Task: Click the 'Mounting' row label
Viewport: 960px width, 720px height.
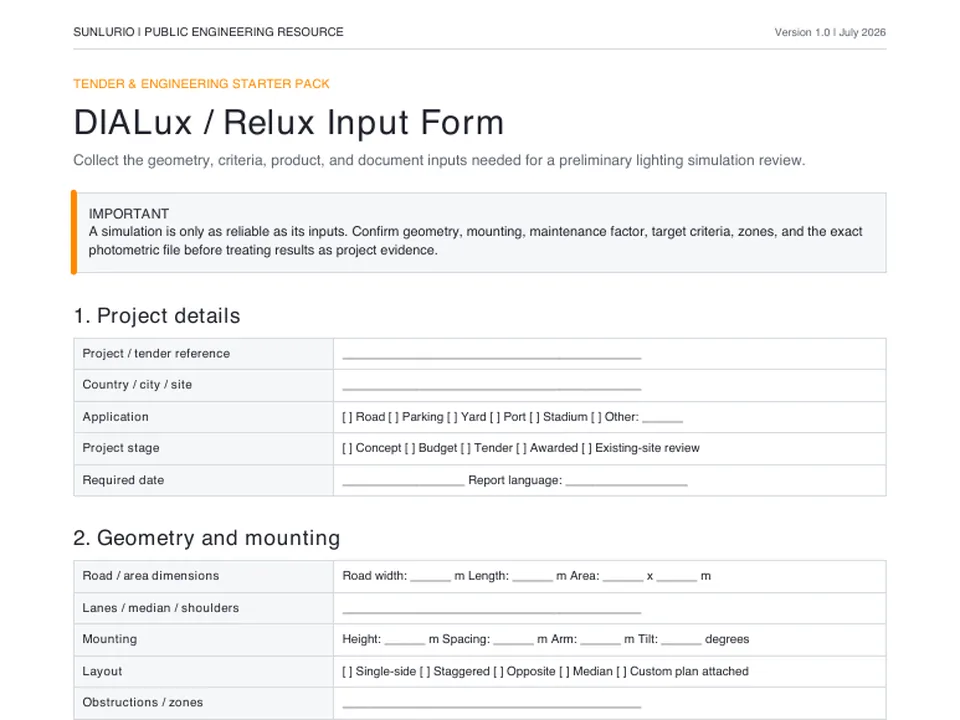Action: (110, 639)
